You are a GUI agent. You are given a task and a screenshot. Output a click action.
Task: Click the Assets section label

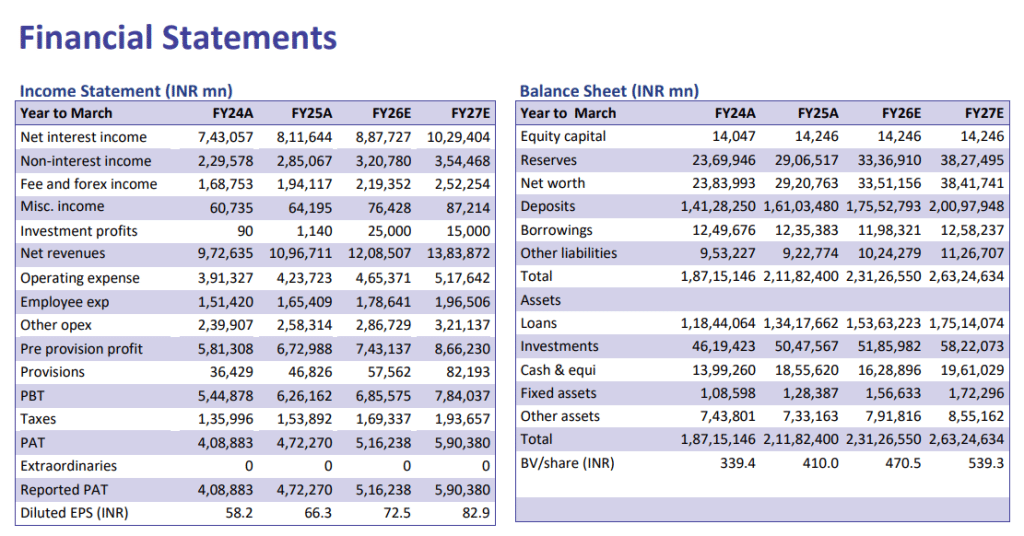[x=541, y=300]
